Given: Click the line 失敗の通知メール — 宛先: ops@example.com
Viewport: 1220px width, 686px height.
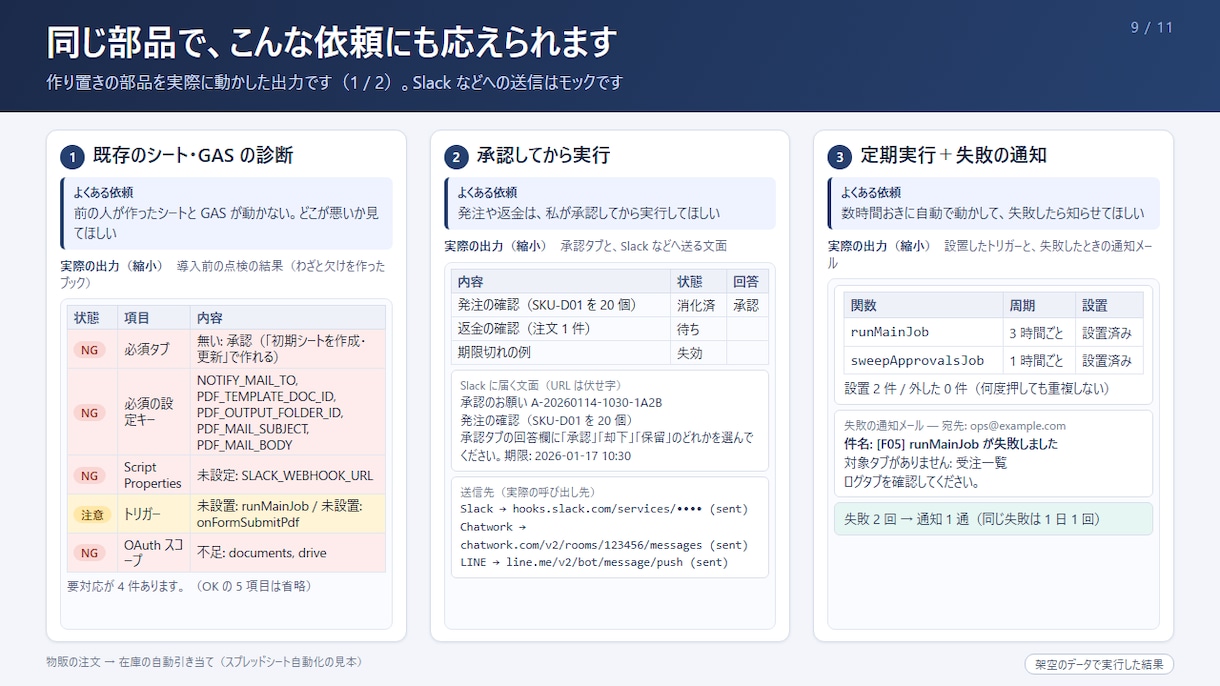Looking at the screenshot, I should [955, 426].
